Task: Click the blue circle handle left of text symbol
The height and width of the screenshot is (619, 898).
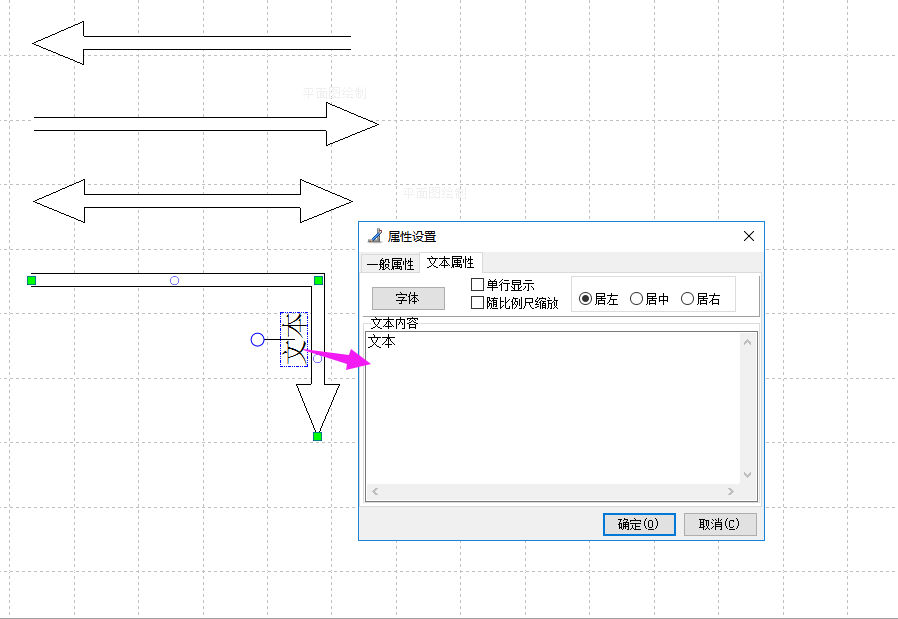Action: pos(257,340)
